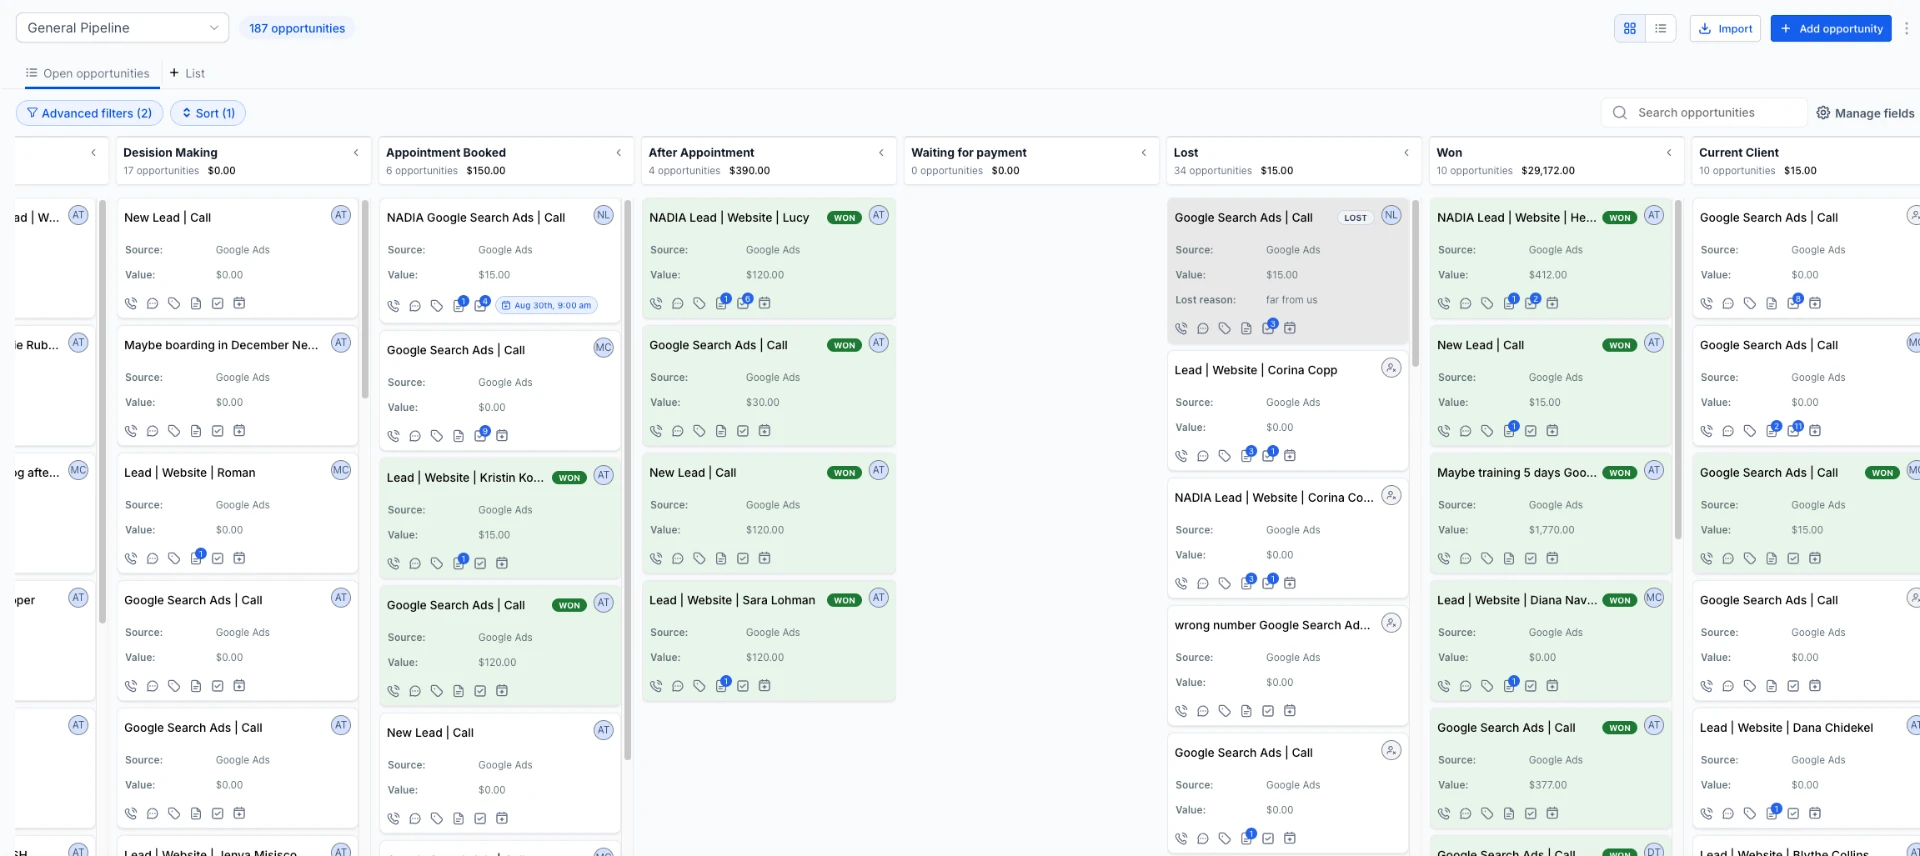1920x856 pixels.
Task: Call contact on NADIA Lead Website Lucy card
Action: 656,303
